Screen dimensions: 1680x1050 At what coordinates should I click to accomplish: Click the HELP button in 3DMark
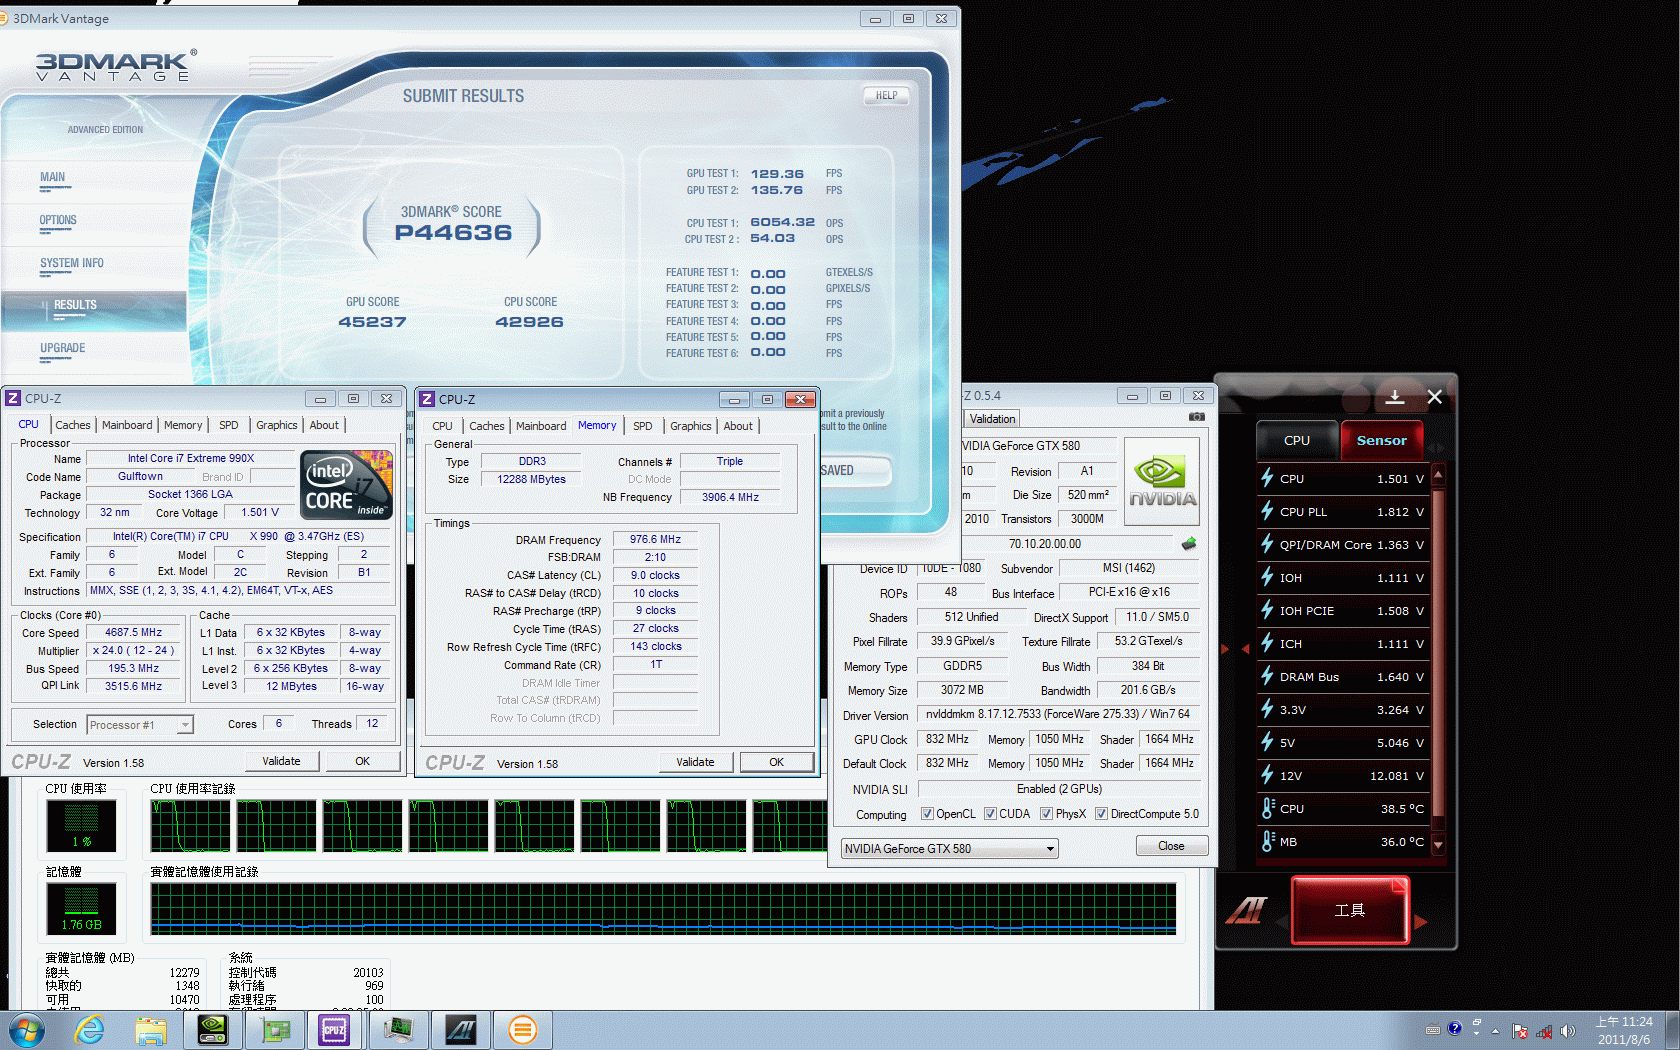point(886,96)
